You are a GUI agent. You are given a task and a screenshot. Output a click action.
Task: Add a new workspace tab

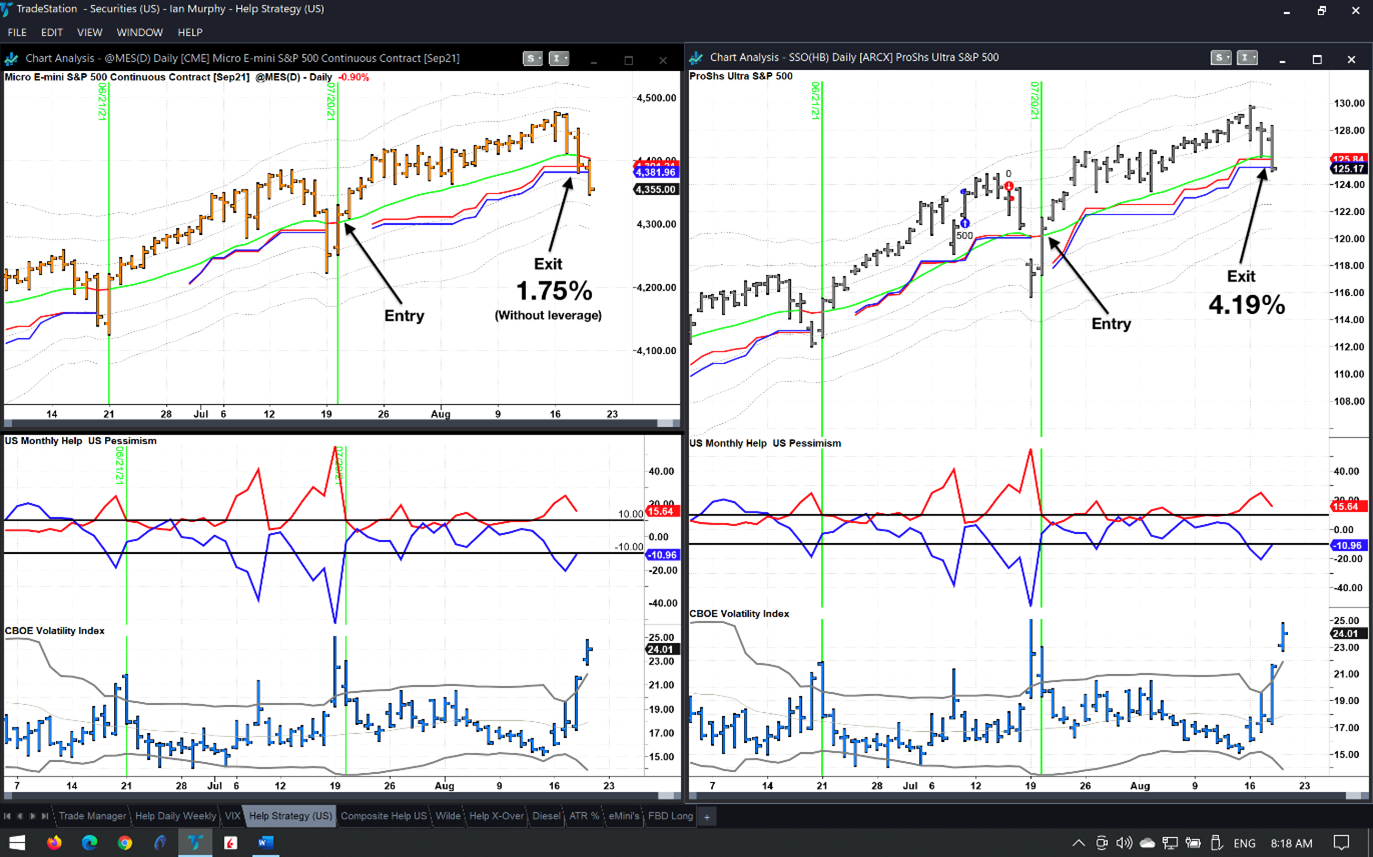tap(706, 817)
